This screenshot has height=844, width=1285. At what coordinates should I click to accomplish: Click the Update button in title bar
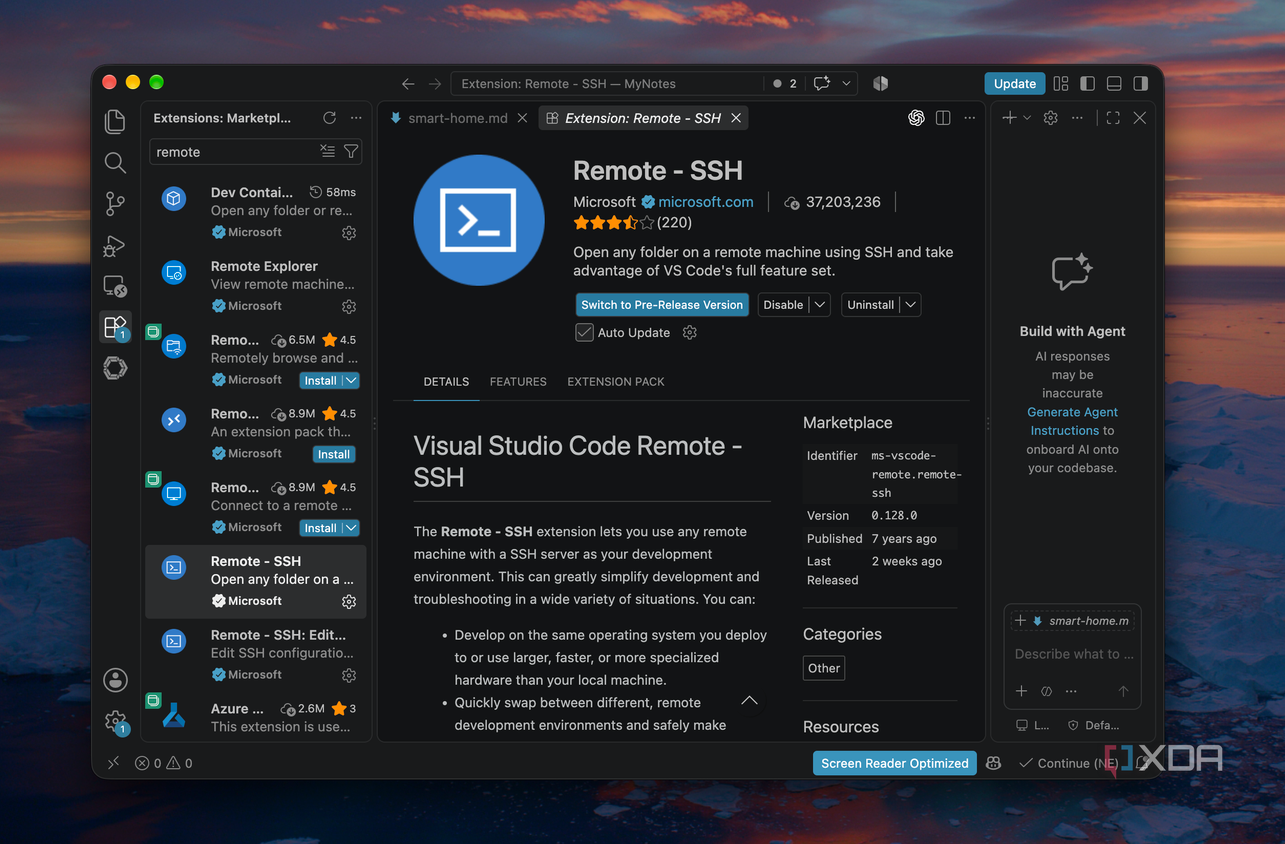(1015, 84)
